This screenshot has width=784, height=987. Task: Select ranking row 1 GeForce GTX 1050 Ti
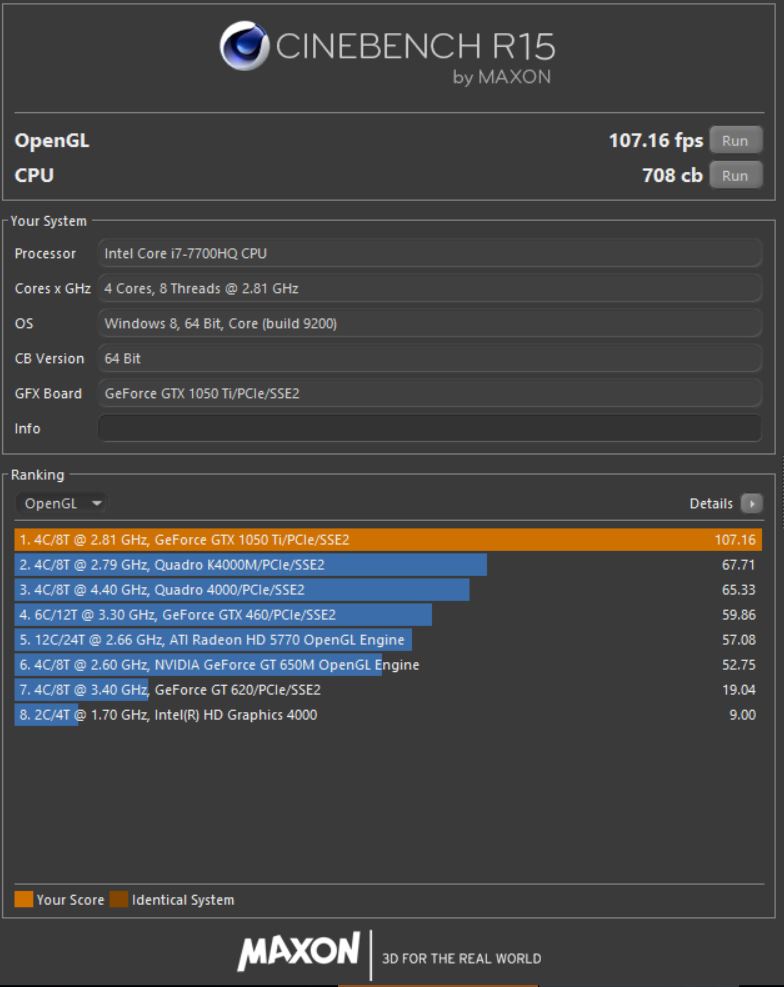point(388,539)
